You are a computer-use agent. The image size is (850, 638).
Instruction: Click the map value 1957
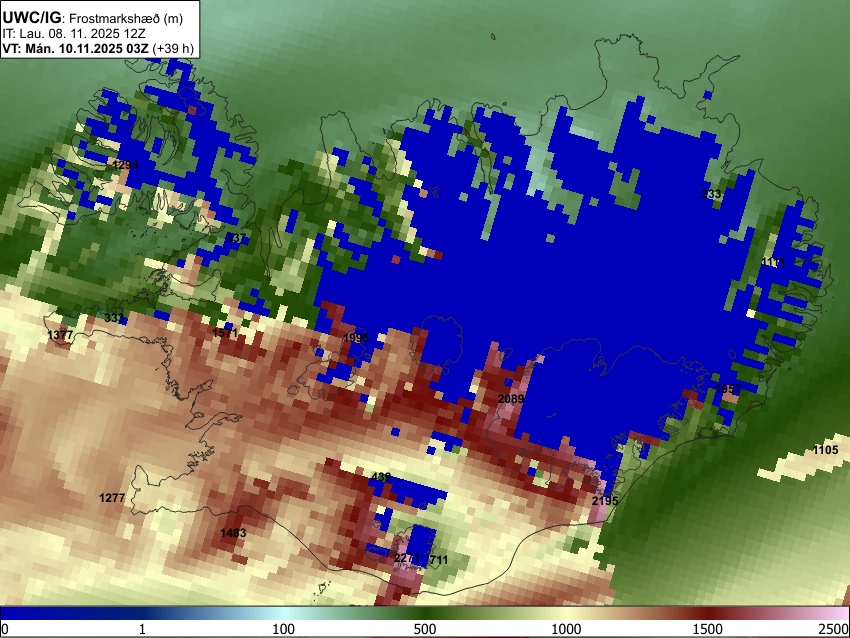click(728, 389)
